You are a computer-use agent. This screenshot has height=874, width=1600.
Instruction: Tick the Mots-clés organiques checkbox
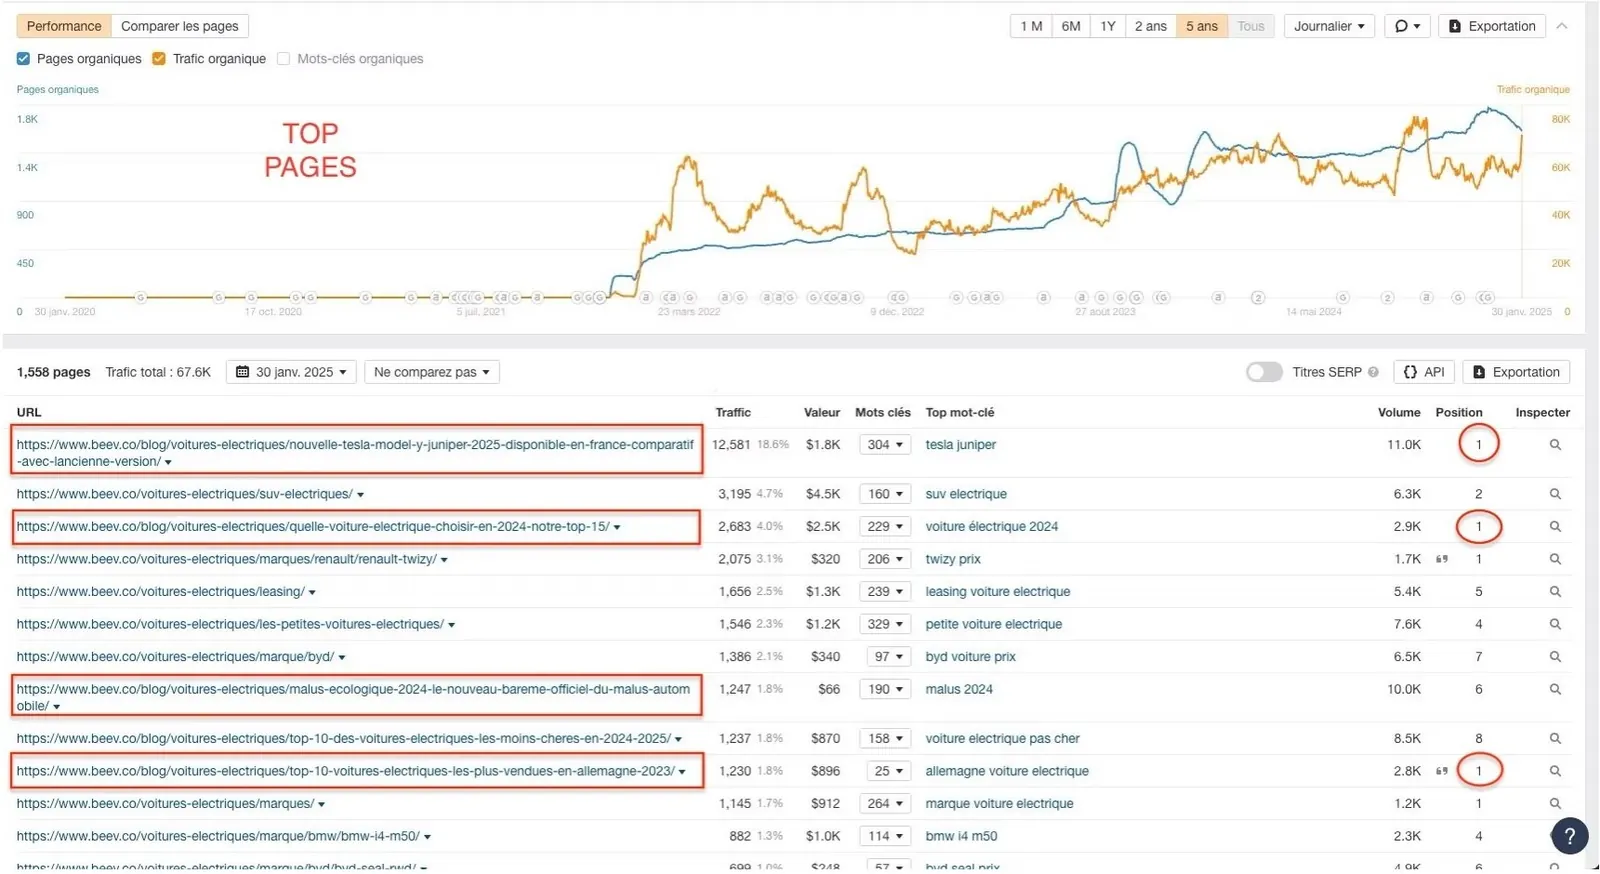click(283, 59)
